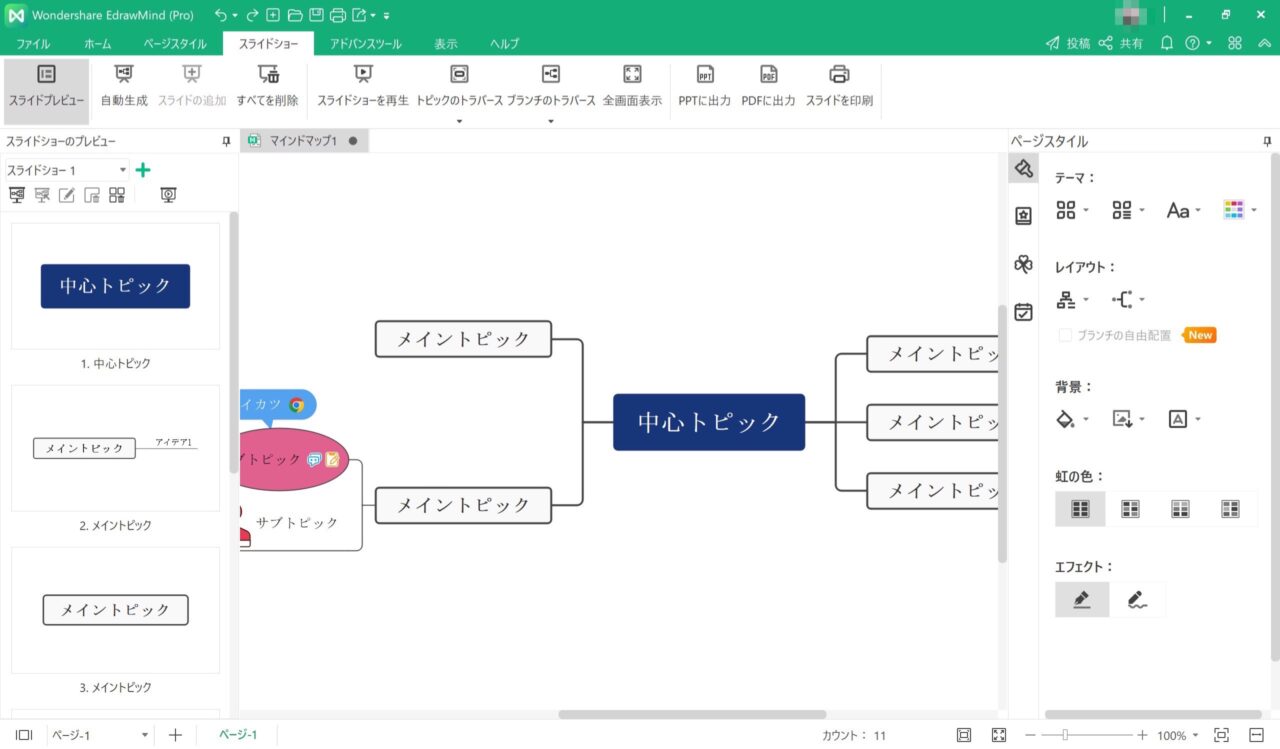Click the zoom out minus button
This screenshot has width=1280, height=749.
pyautogui.click(x=1029, y=735)
